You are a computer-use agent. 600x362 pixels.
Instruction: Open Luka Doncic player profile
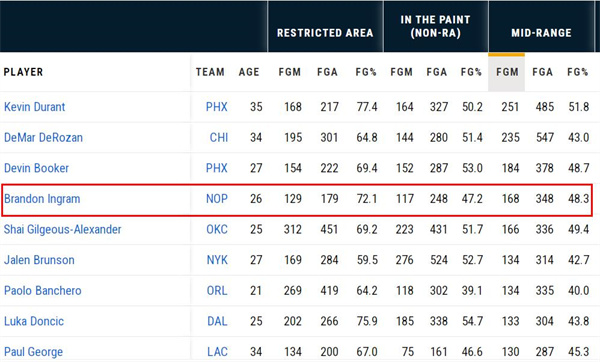point(34,321)
